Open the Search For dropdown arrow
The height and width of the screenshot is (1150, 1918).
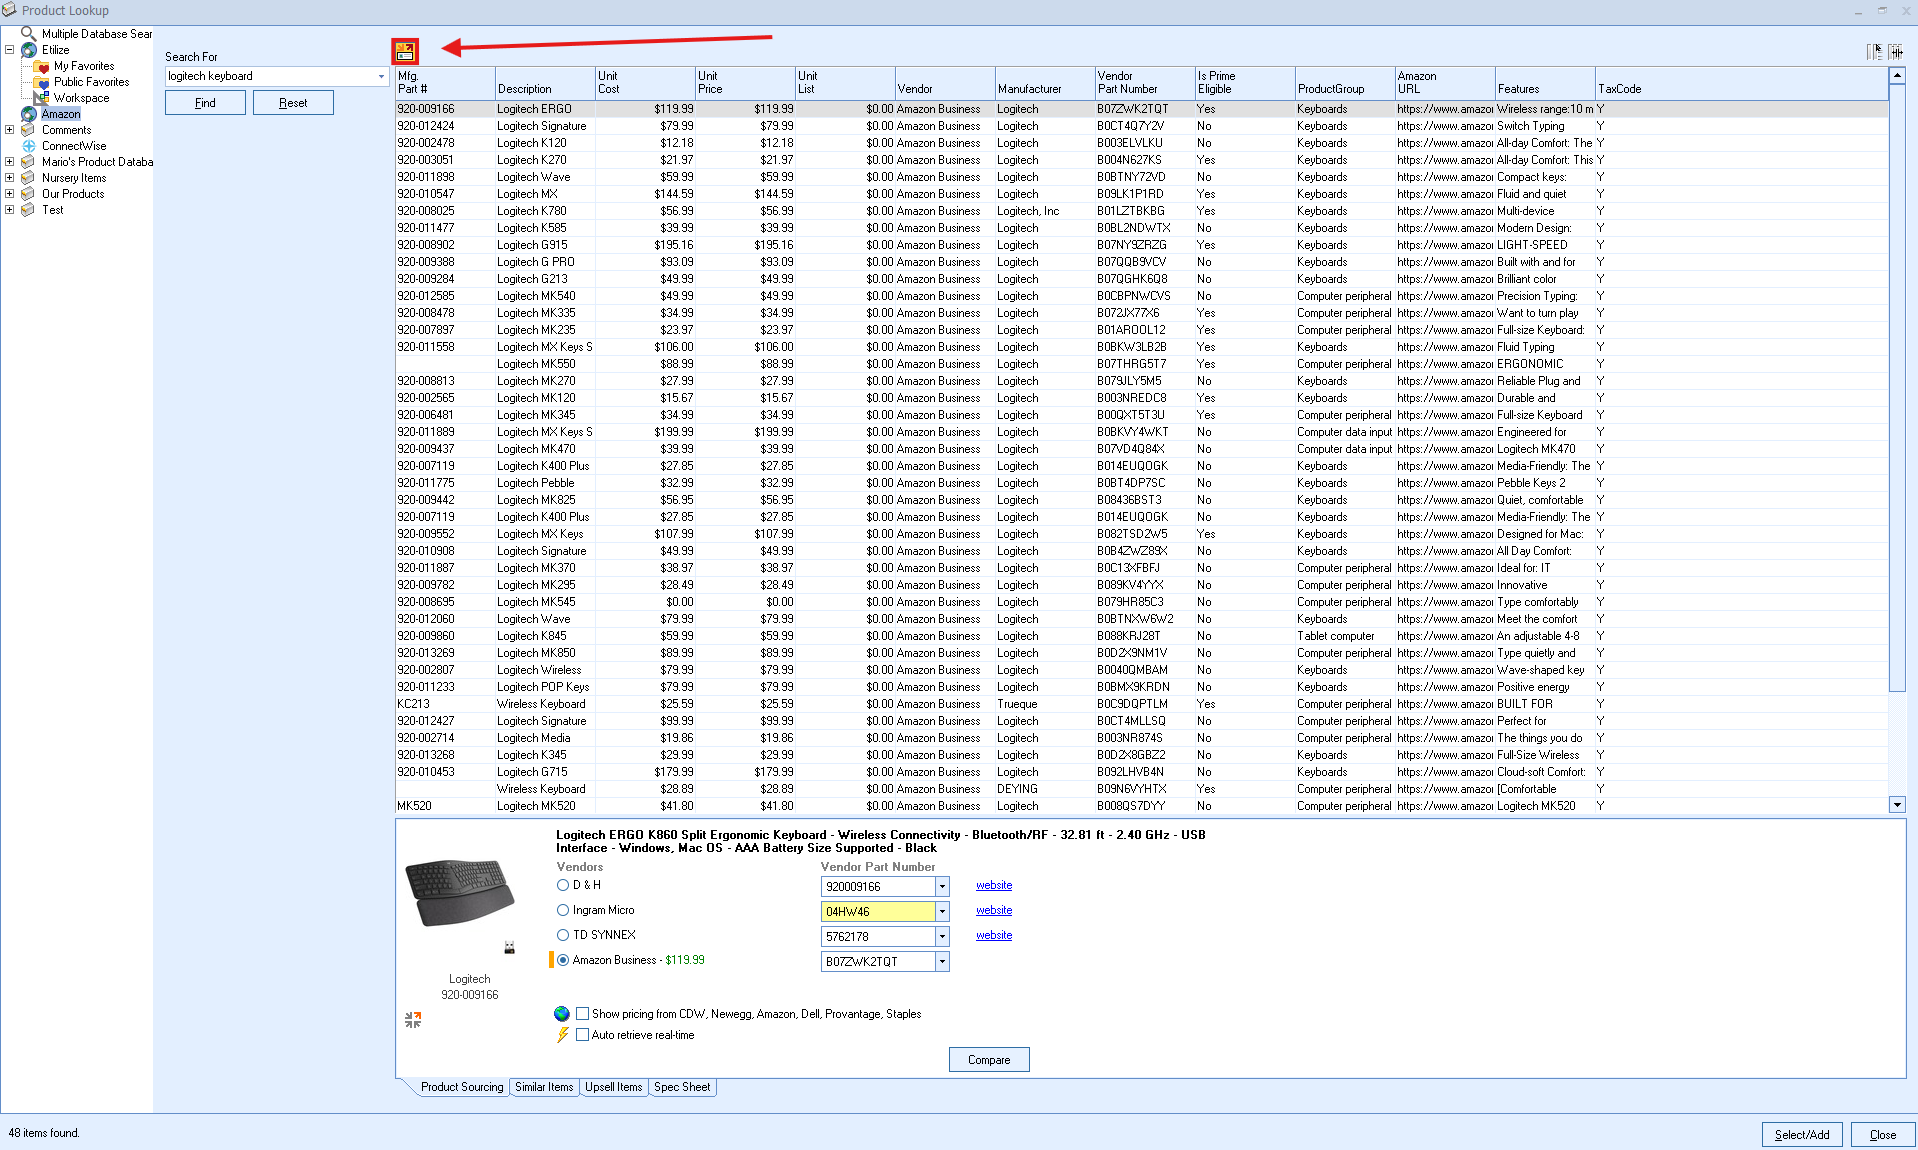(381, 77)
